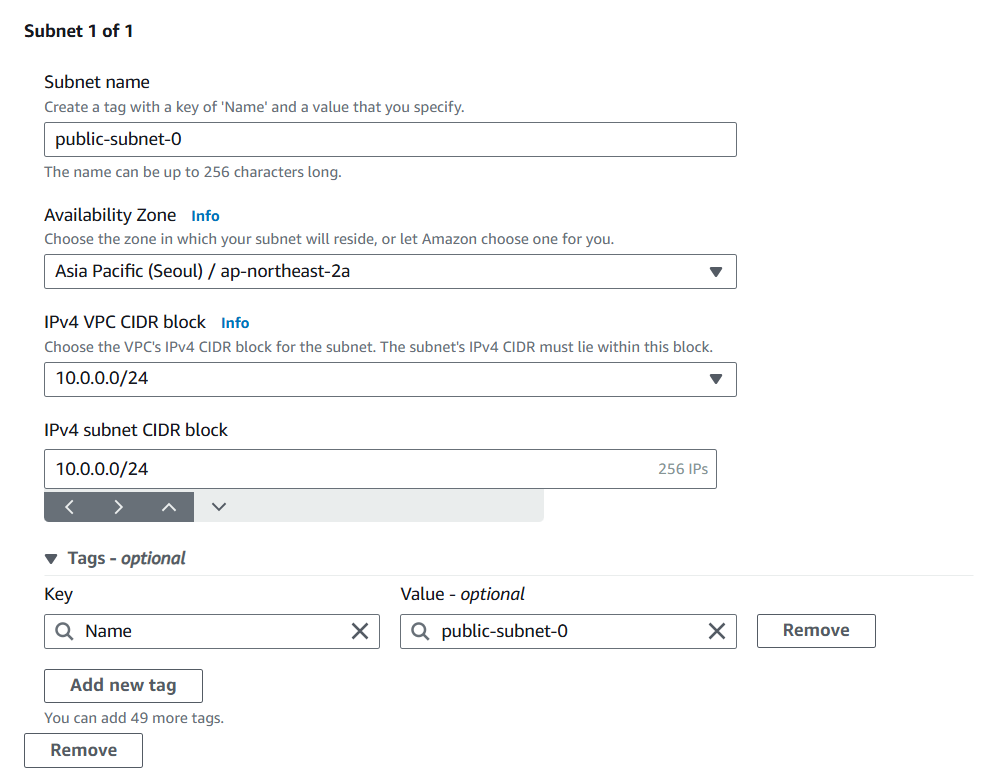Image resolution: width=999 pixels, height=773 pixels.
Task: Click the right arrow under subnet CIDR block
Action: click(x=119, y=506)
